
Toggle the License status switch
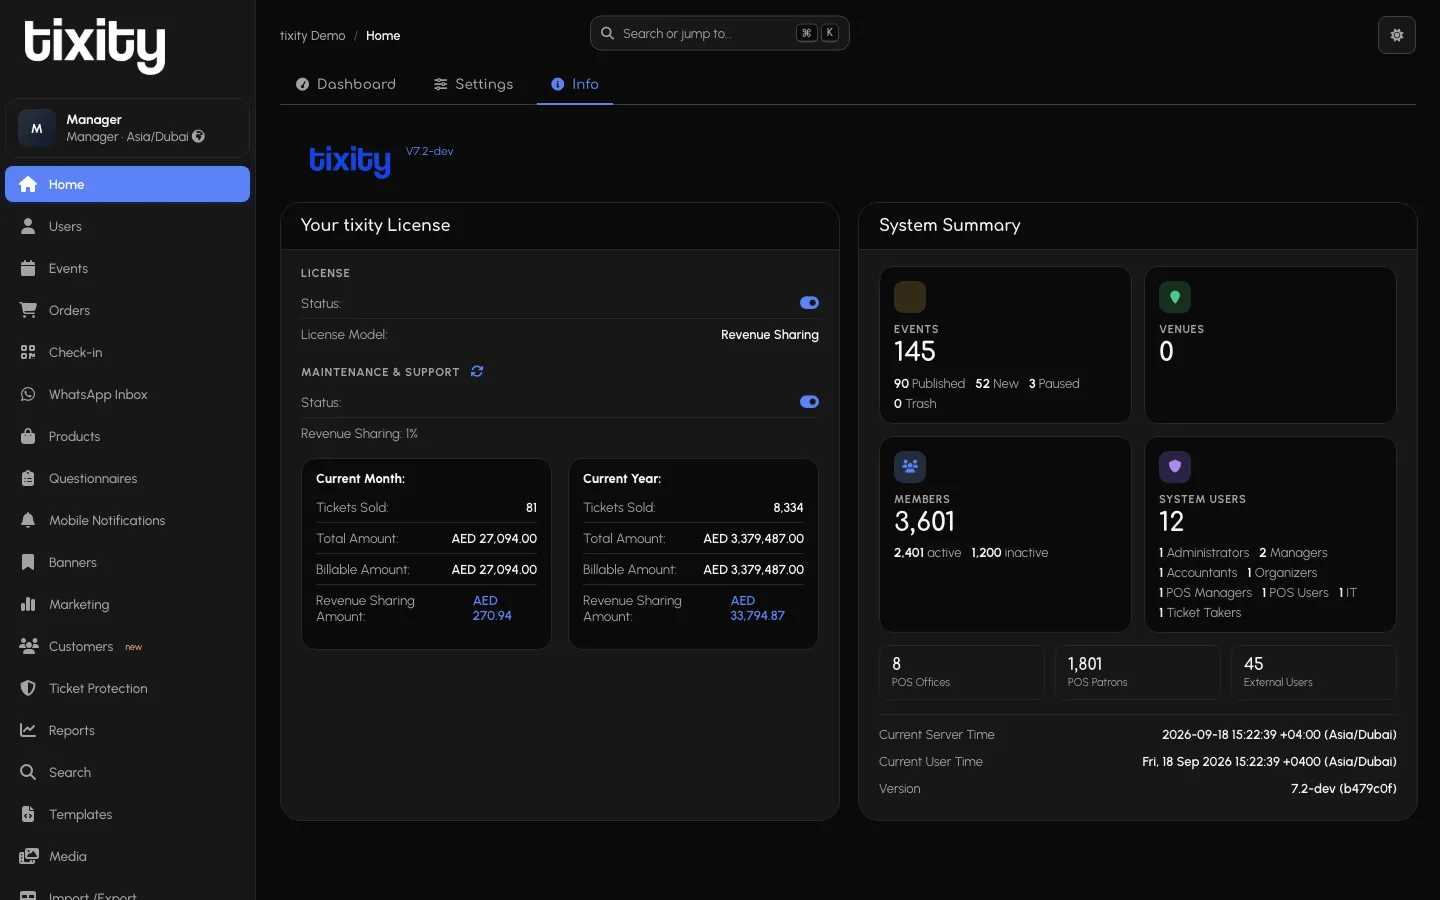coord(809,303)
